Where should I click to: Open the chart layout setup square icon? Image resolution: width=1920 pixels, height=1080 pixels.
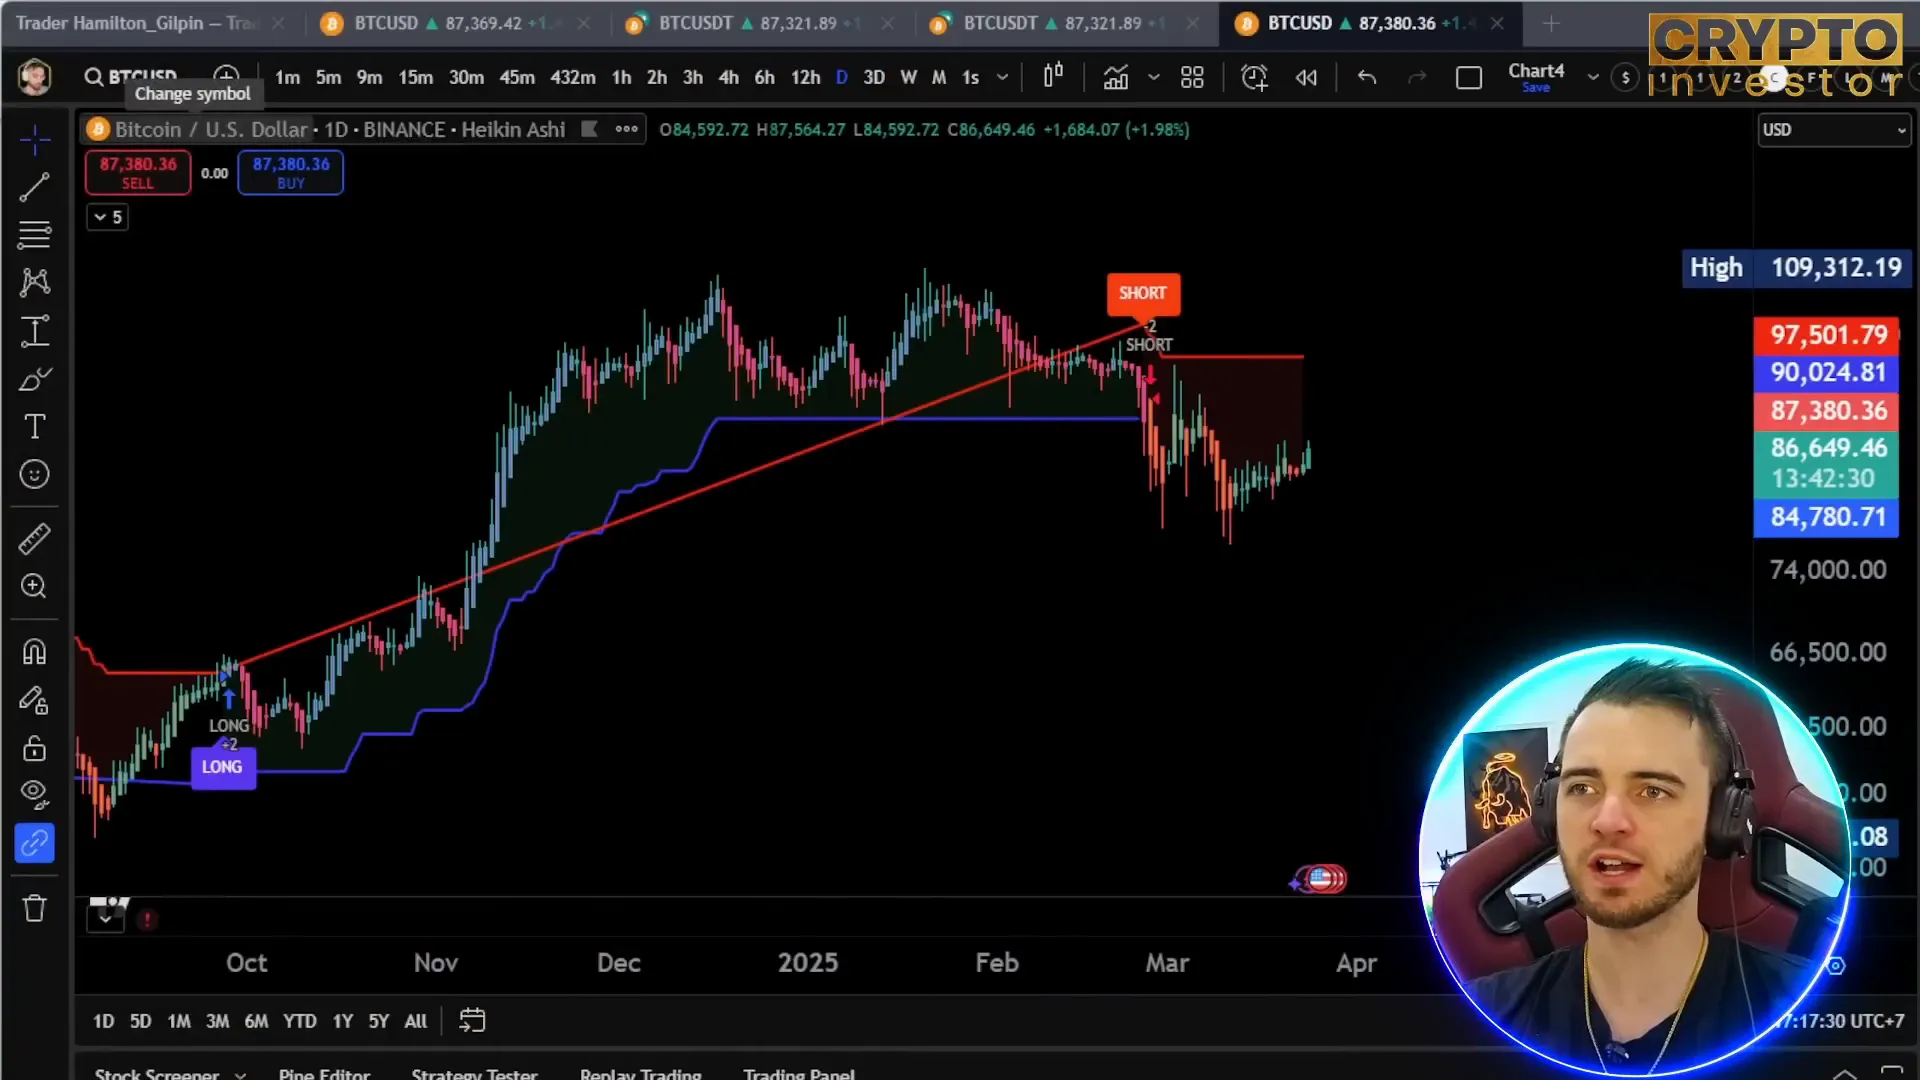(1469, 77)
